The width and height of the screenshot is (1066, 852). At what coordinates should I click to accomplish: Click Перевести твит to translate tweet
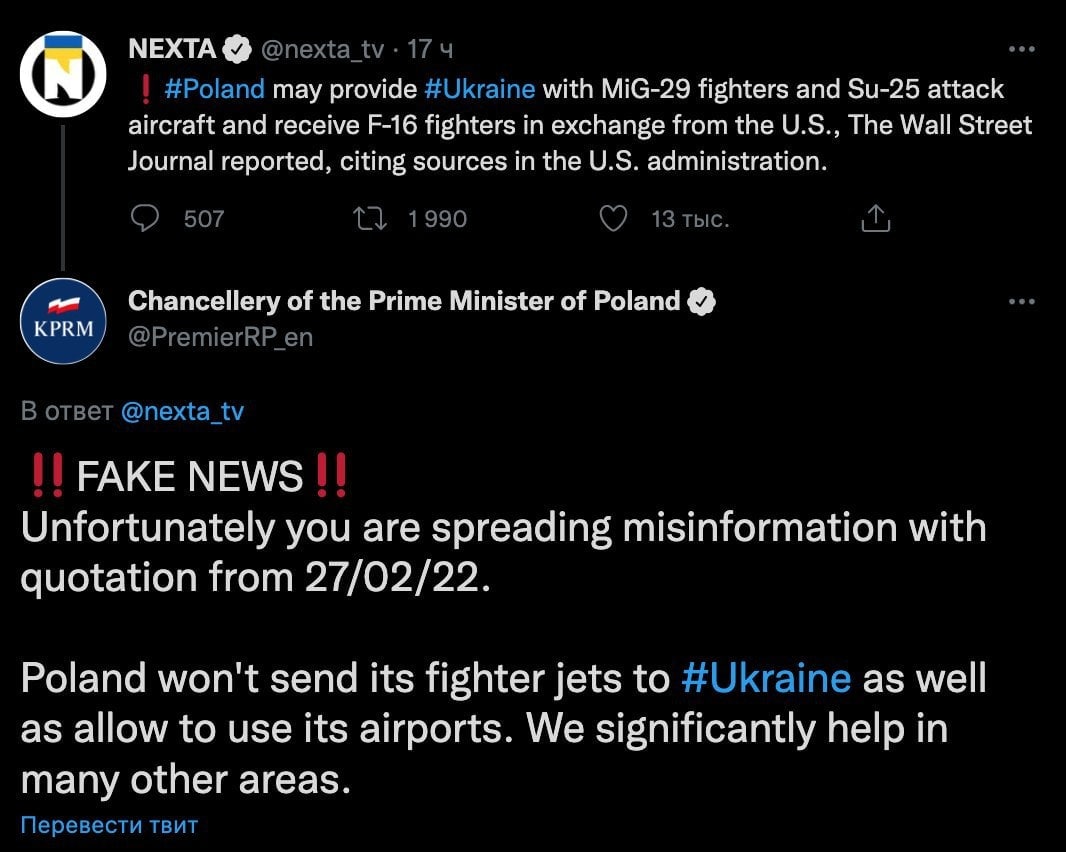point(110,825)
